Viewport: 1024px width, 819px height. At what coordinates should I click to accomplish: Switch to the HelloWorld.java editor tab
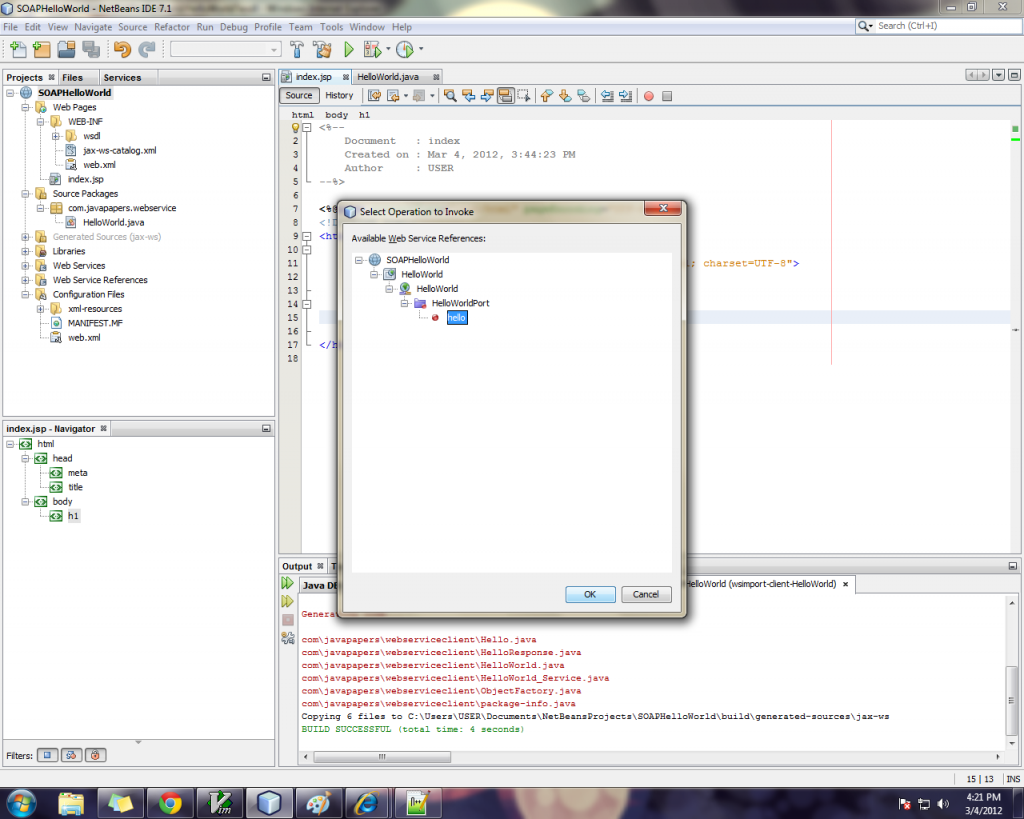tap(388, 77)
